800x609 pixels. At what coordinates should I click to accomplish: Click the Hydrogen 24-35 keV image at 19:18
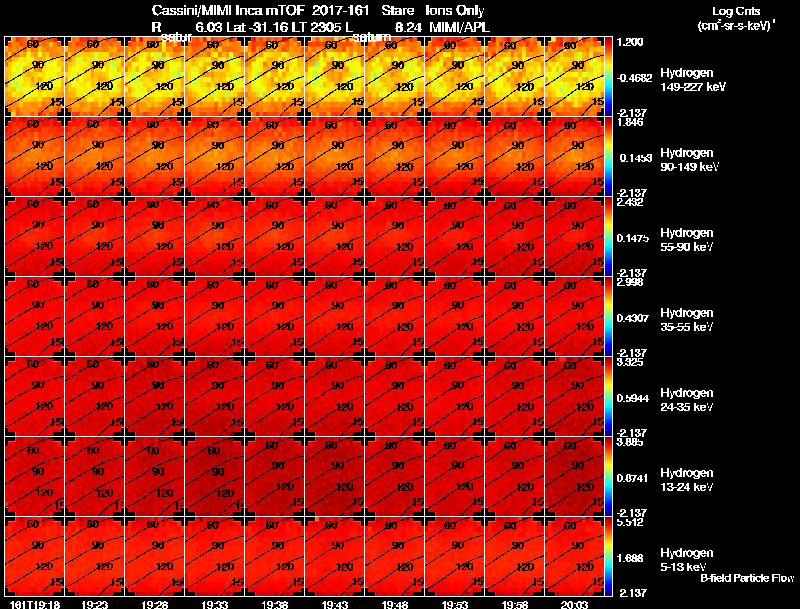(x=35, y=397)
